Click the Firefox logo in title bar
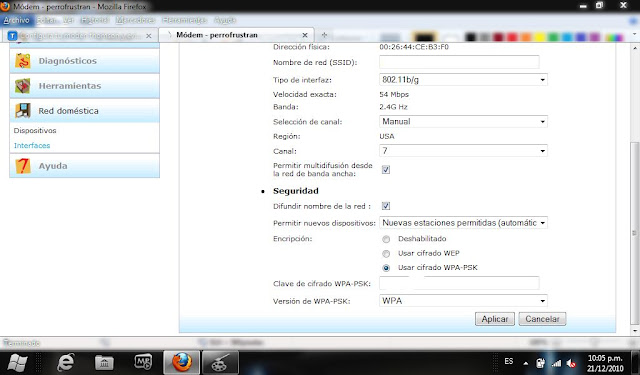Viewport: 640px width, 375px height. click(5, 6)
